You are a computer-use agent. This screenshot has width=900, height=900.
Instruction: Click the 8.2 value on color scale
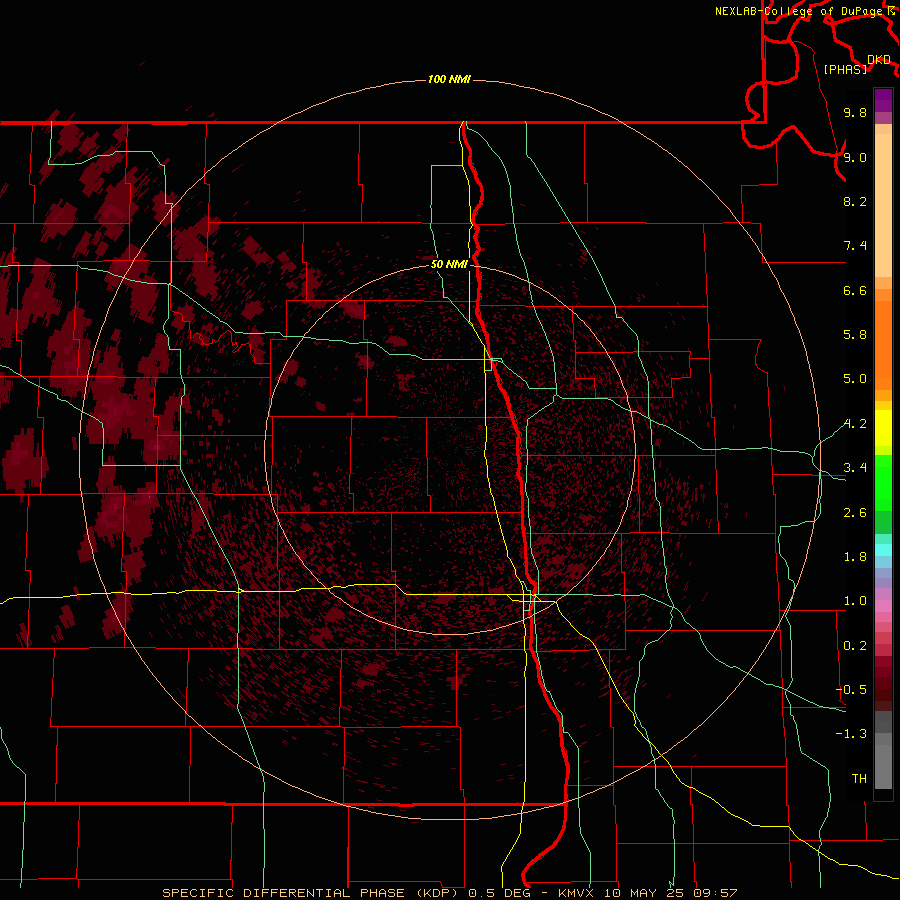855,201
